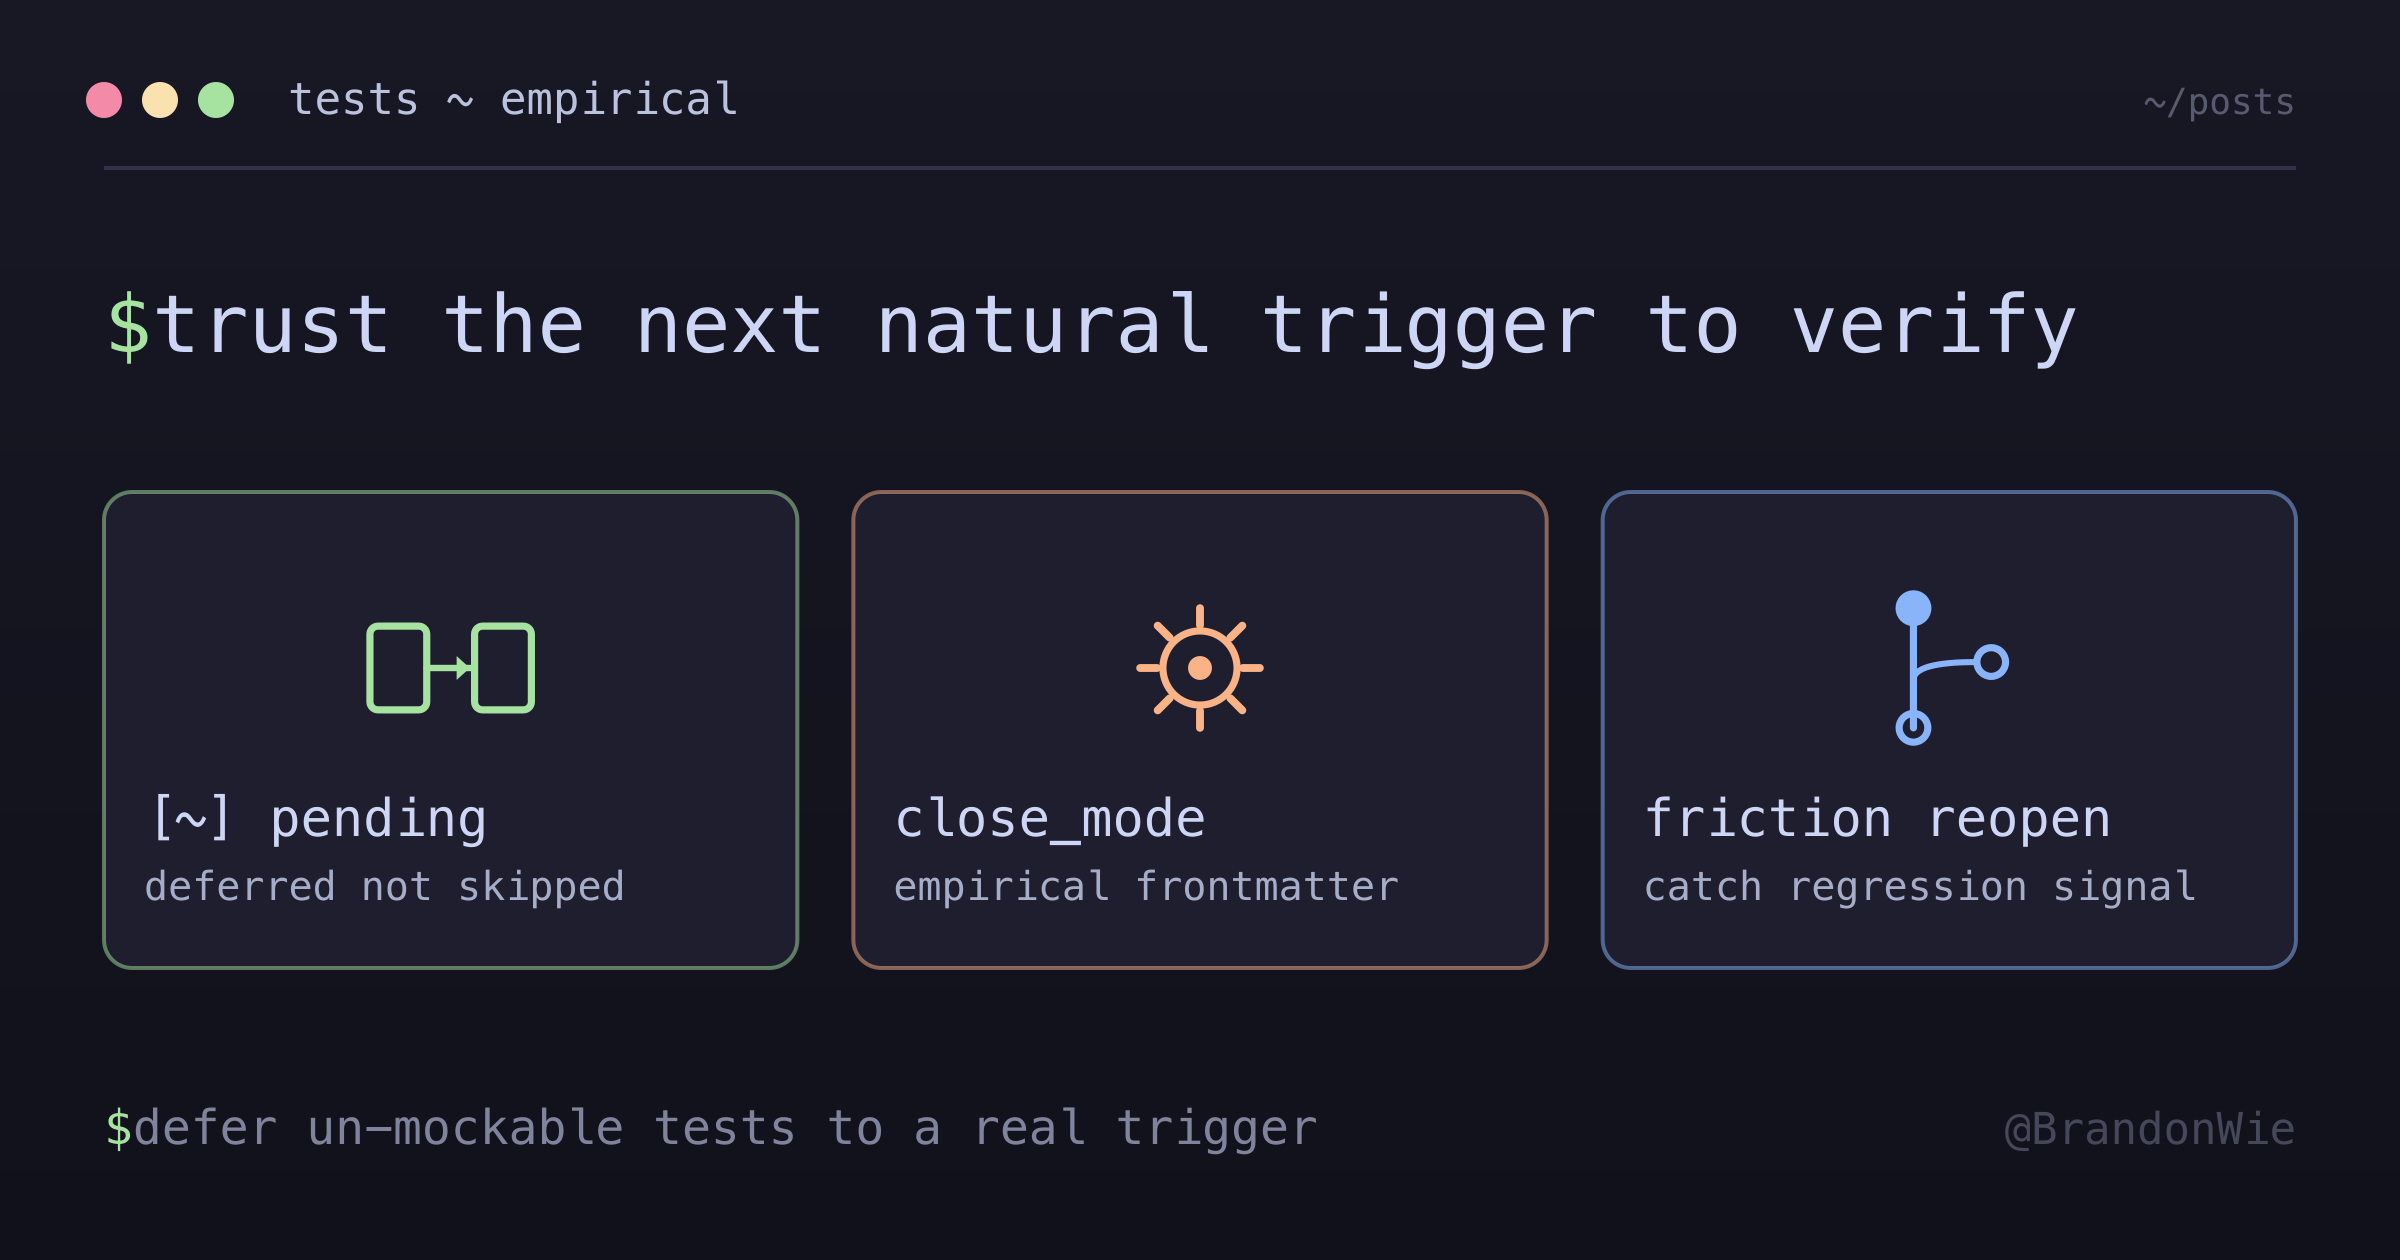Select the "[~] pending" card title
This screenshot has height=1260, width=2400.
(318, 818)
